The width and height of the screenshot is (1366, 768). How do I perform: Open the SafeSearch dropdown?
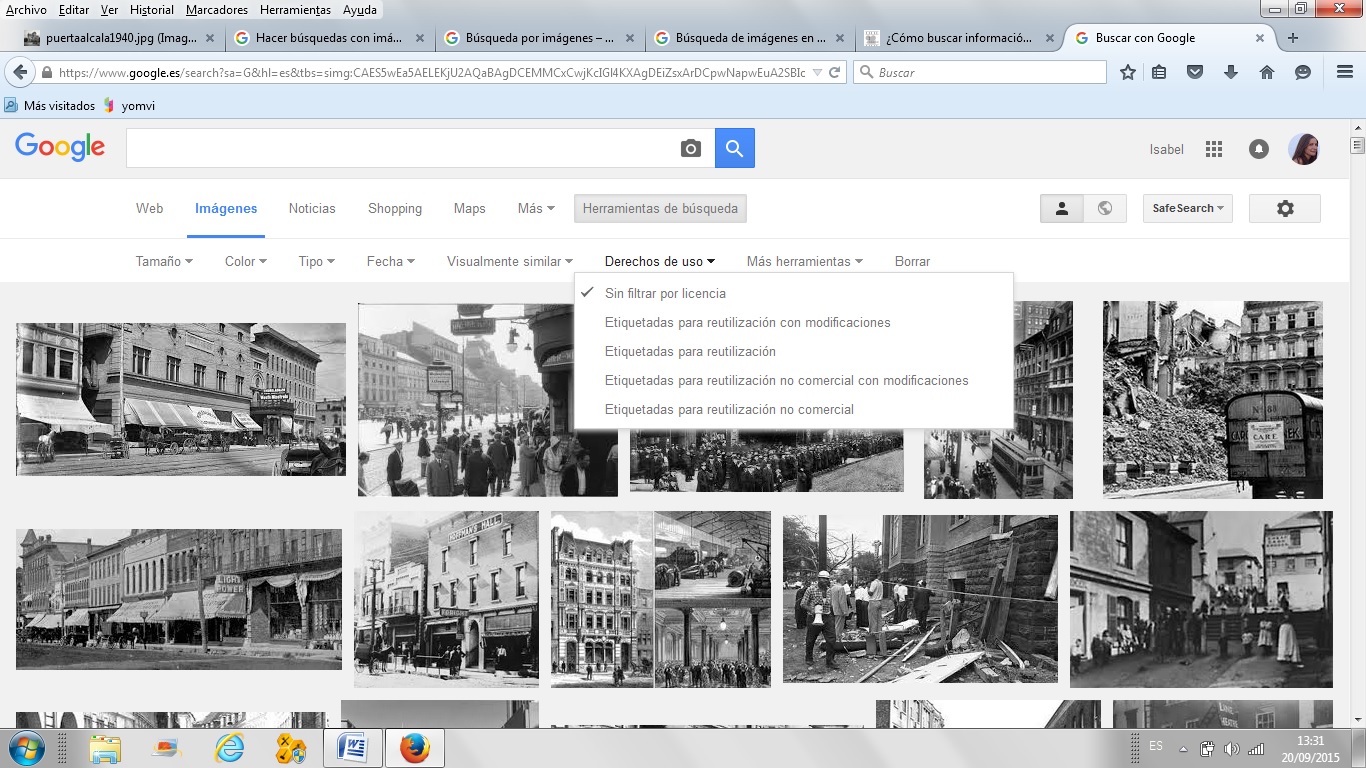coord(1188,208)
